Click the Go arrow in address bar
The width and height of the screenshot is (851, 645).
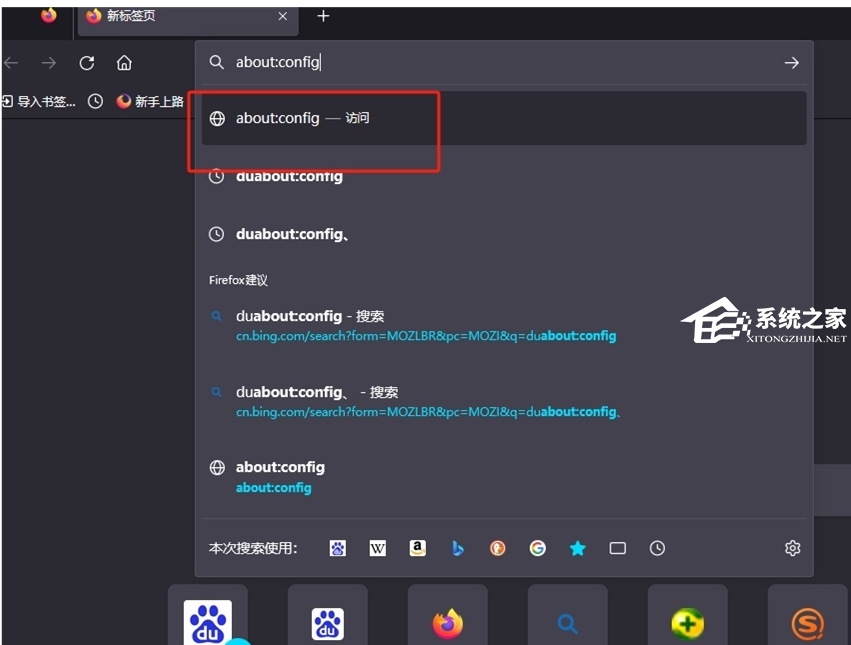click(x=791, y=63)
